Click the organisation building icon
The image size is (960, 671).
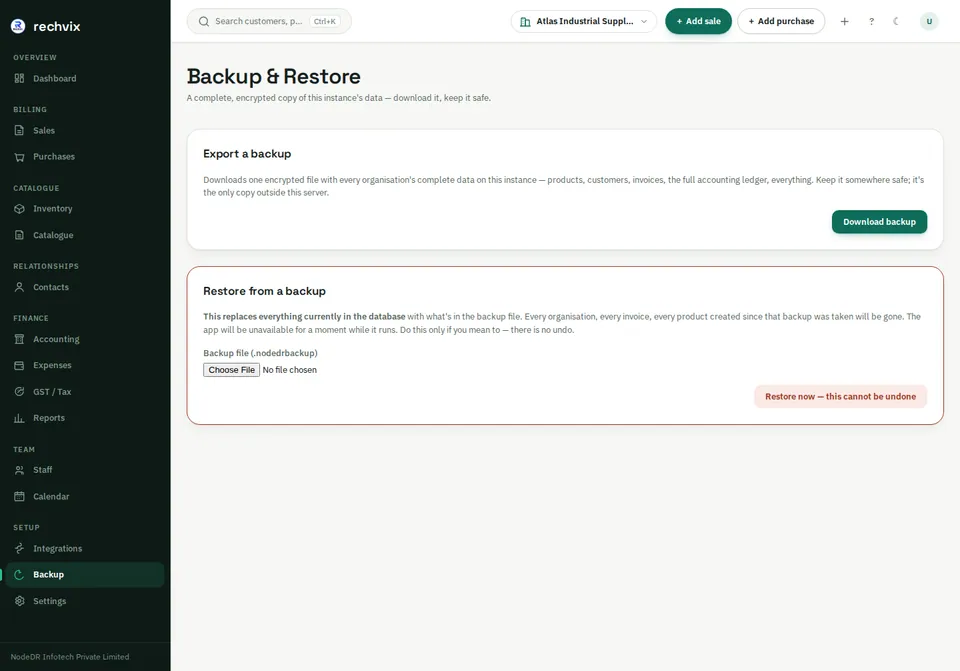[525, 21]
